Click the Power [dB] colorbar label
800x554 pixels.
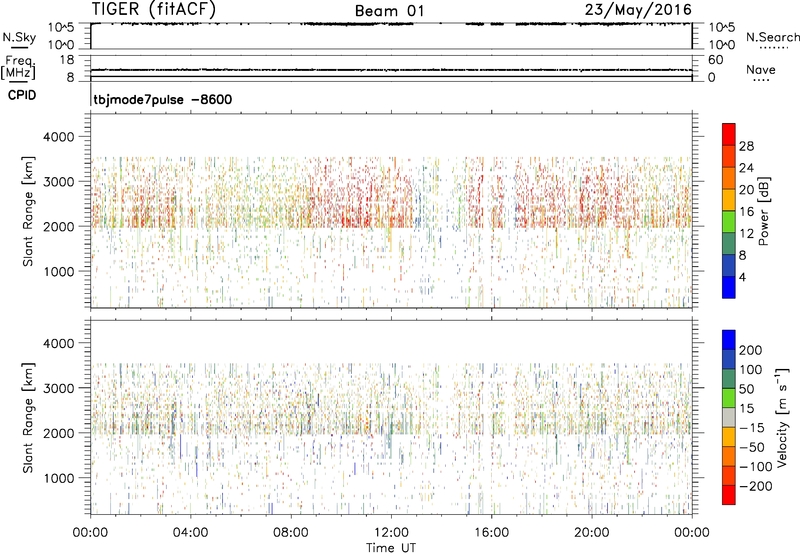tap(764, 211)
